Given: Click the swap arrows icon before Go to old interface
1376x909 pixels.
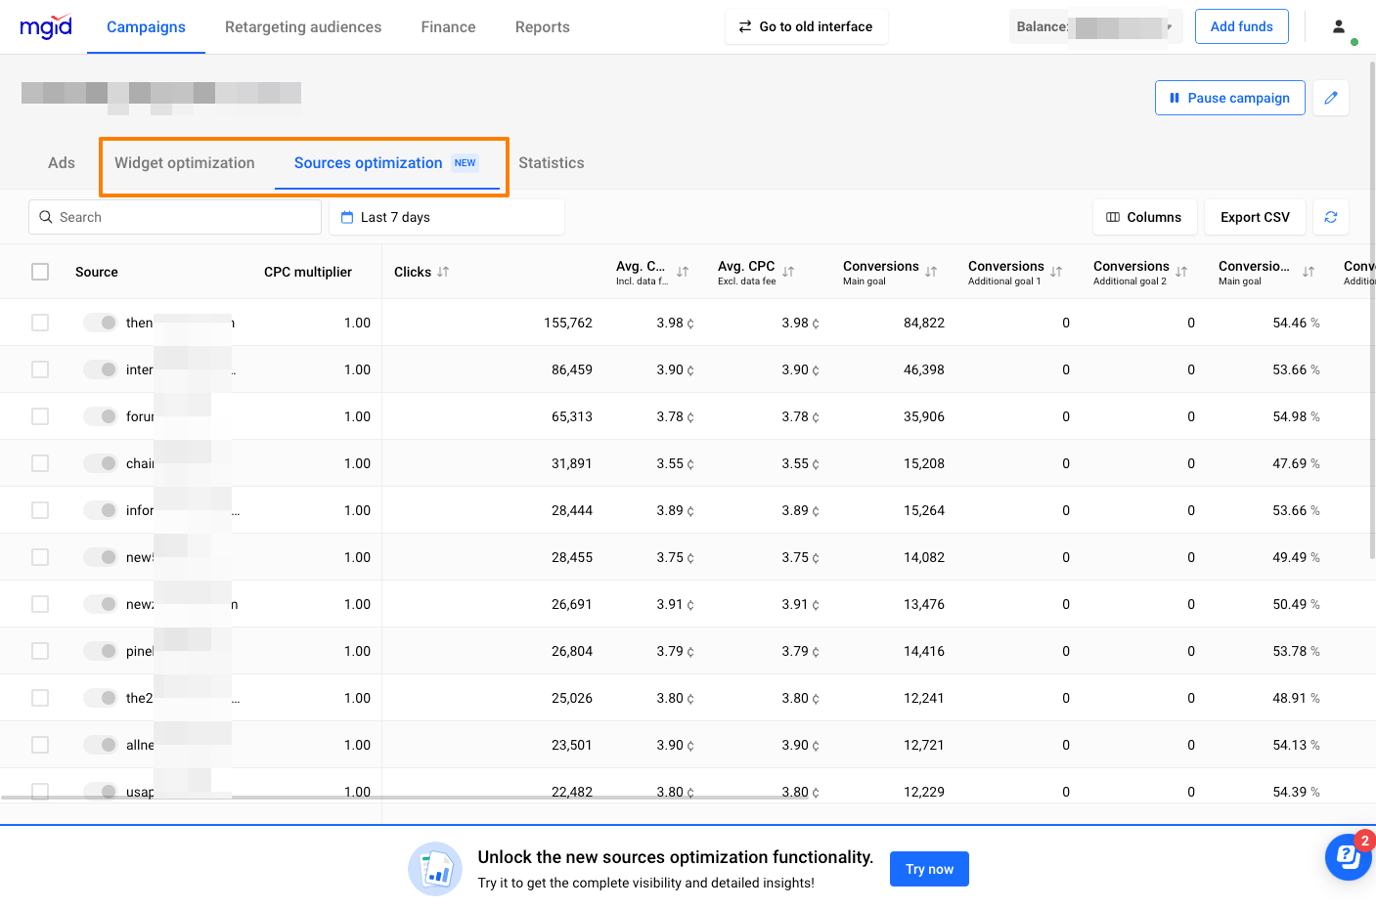Looking at the screenshot, I should point(745,26).
